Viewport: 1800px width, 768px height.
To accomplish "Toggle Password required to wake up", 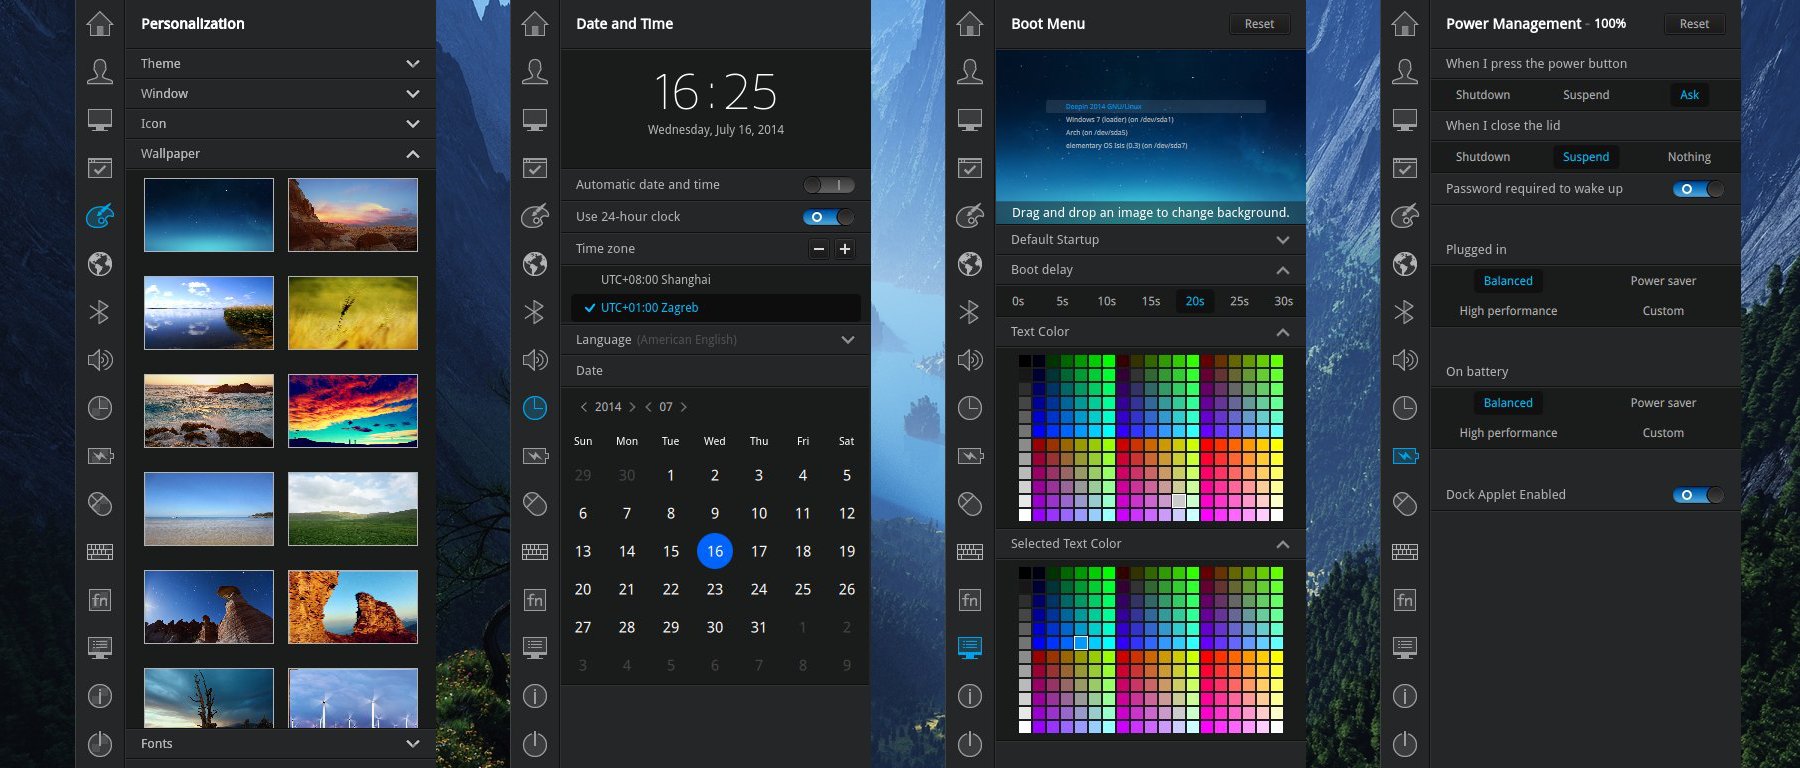I will [1698, 189].
